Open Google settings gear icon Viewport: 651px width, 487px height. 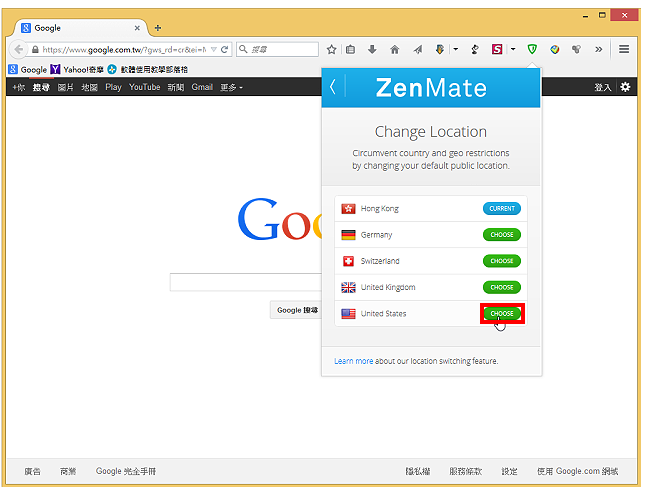(625, 87)
